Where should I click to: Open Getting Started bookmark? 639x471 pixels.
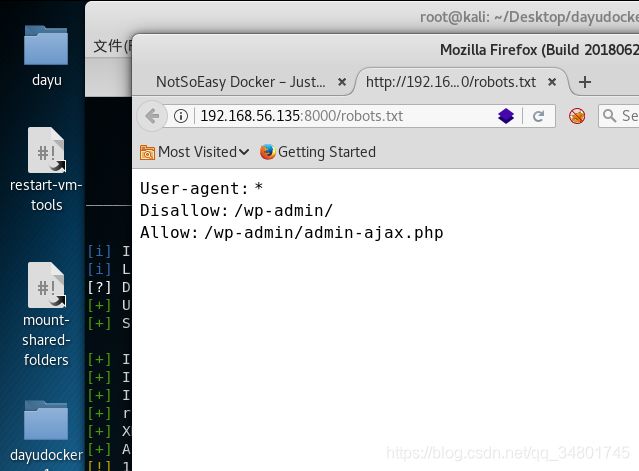click(318, 152)
